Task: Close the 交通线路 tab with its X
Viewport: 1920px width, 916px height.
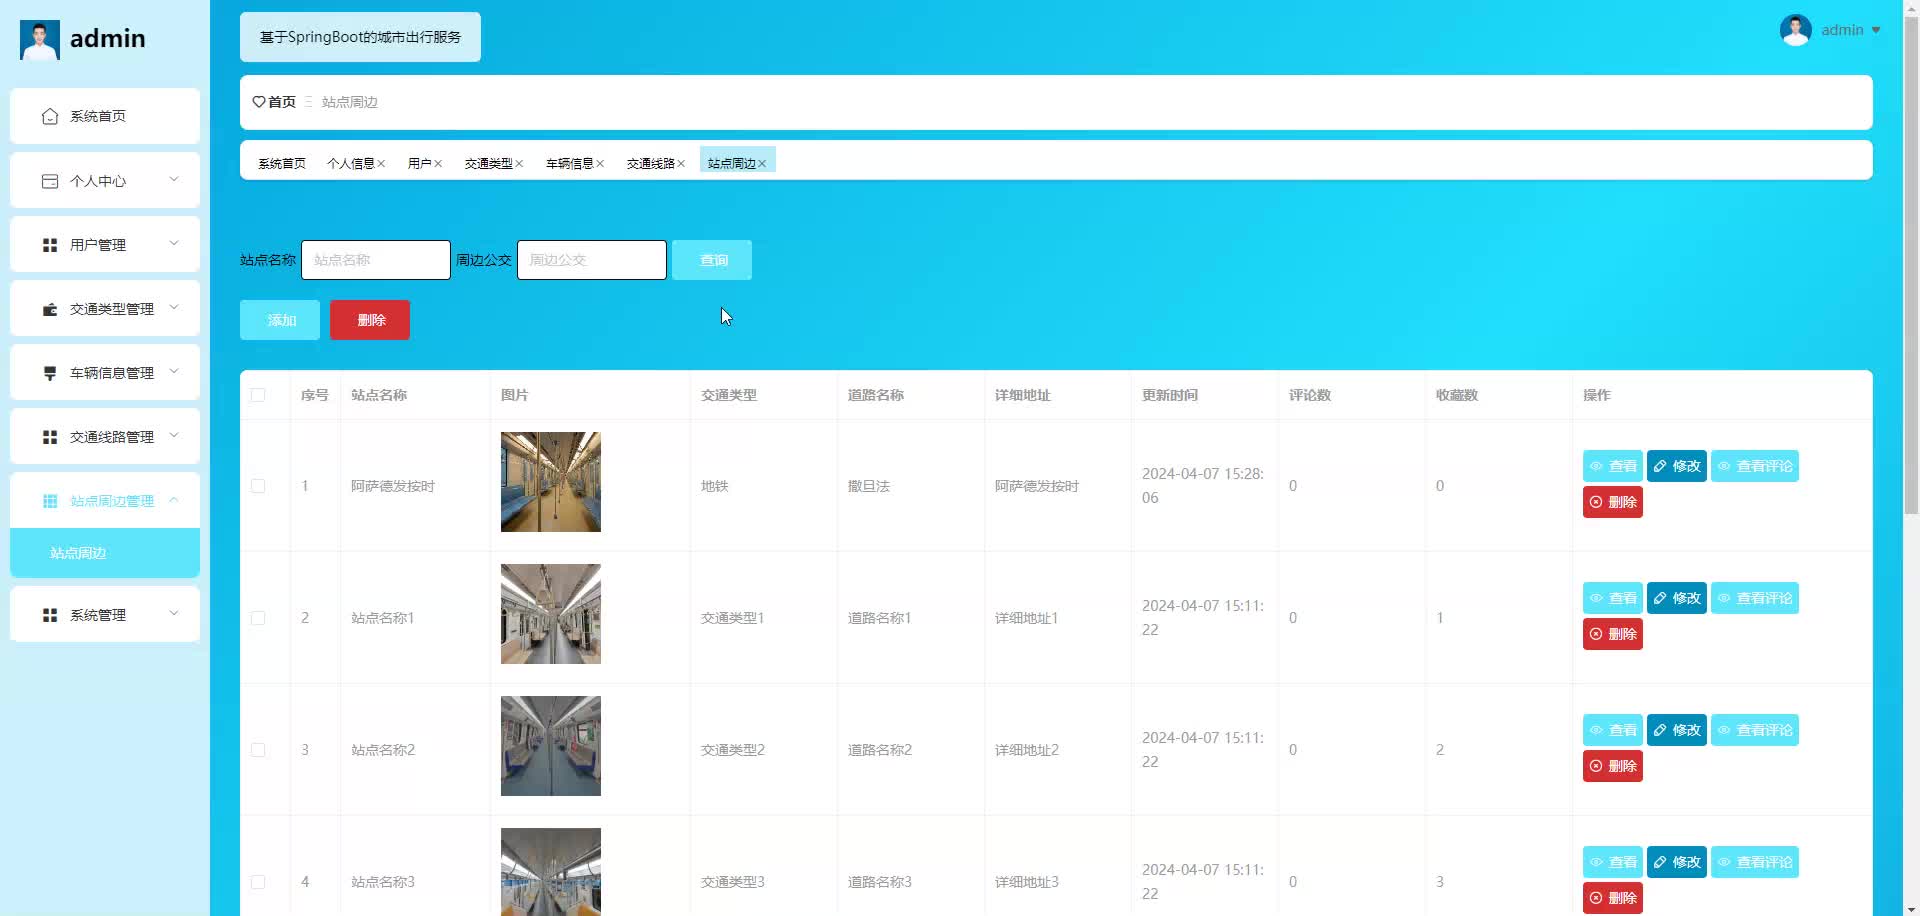Action: (681, 164)
